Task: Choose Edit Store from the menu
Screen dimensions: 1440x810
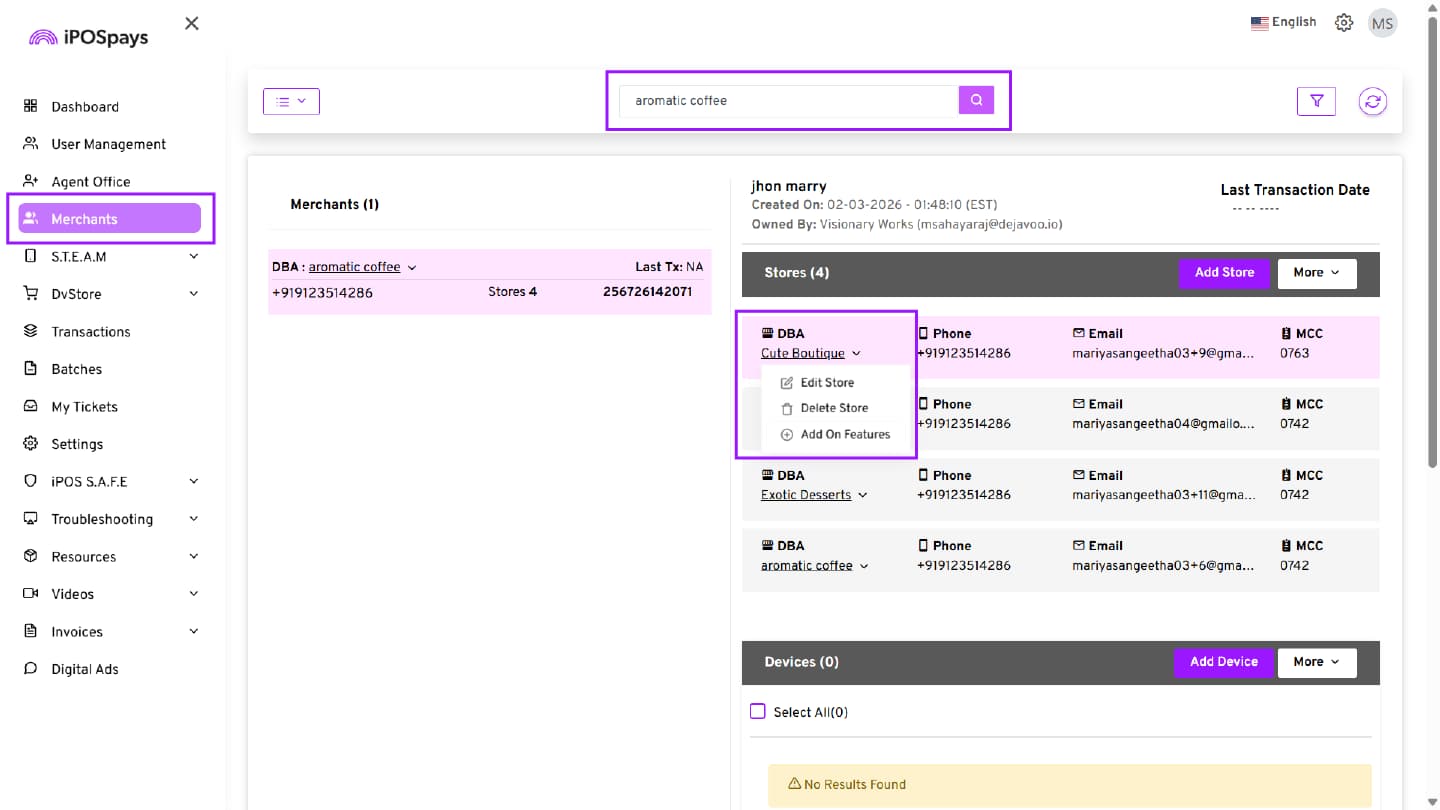Action: 826,382
